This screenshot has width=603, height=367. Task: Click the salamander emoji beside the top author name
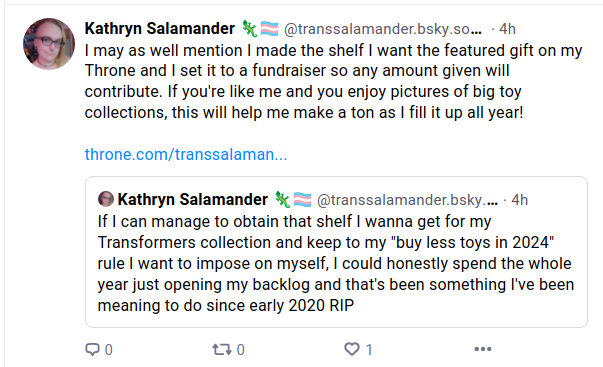[249, 29]
